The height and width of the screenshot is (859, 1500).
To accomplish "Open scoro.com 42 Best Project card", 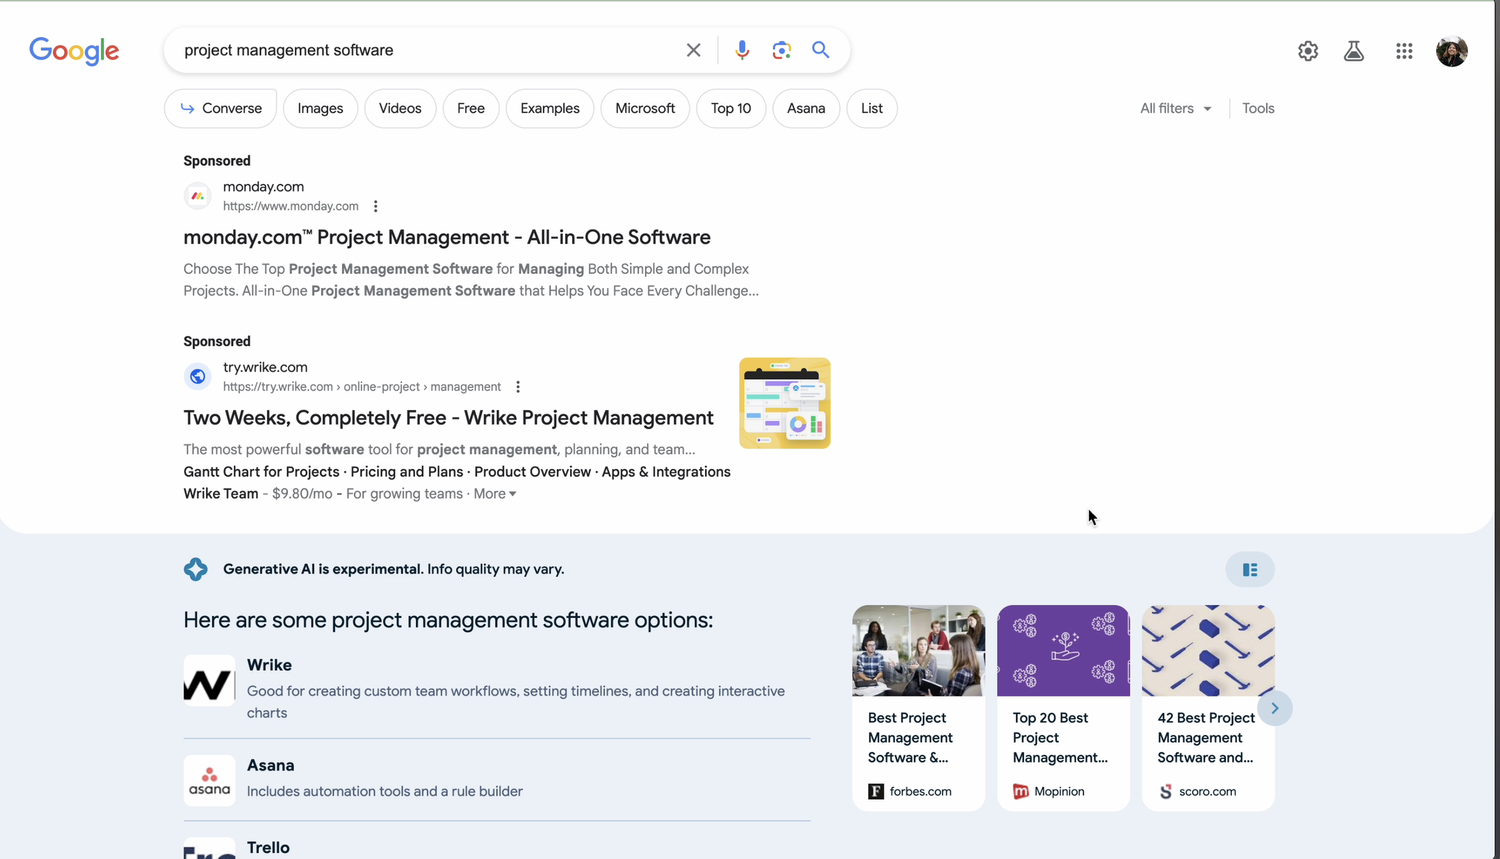I will (x=1208, y=708).
